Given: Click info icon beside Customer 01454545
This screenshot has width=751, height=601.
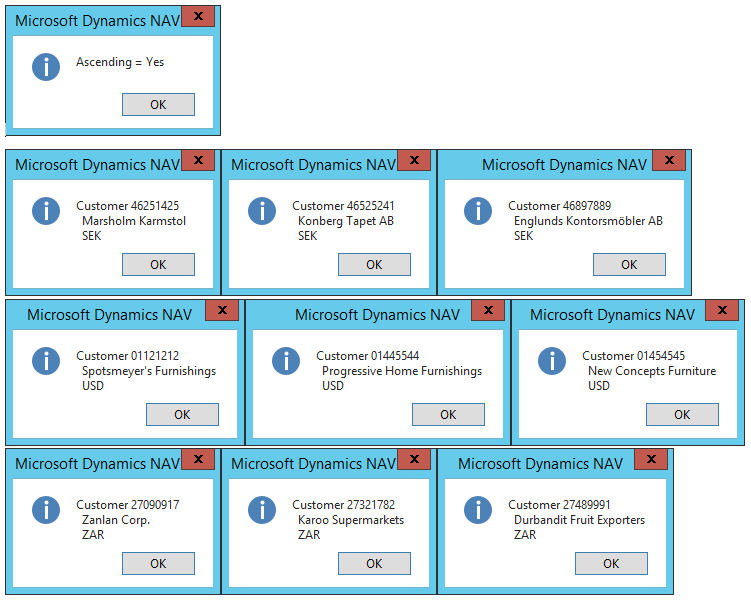Looking at the screenshot, I should (x=552, y=361).
